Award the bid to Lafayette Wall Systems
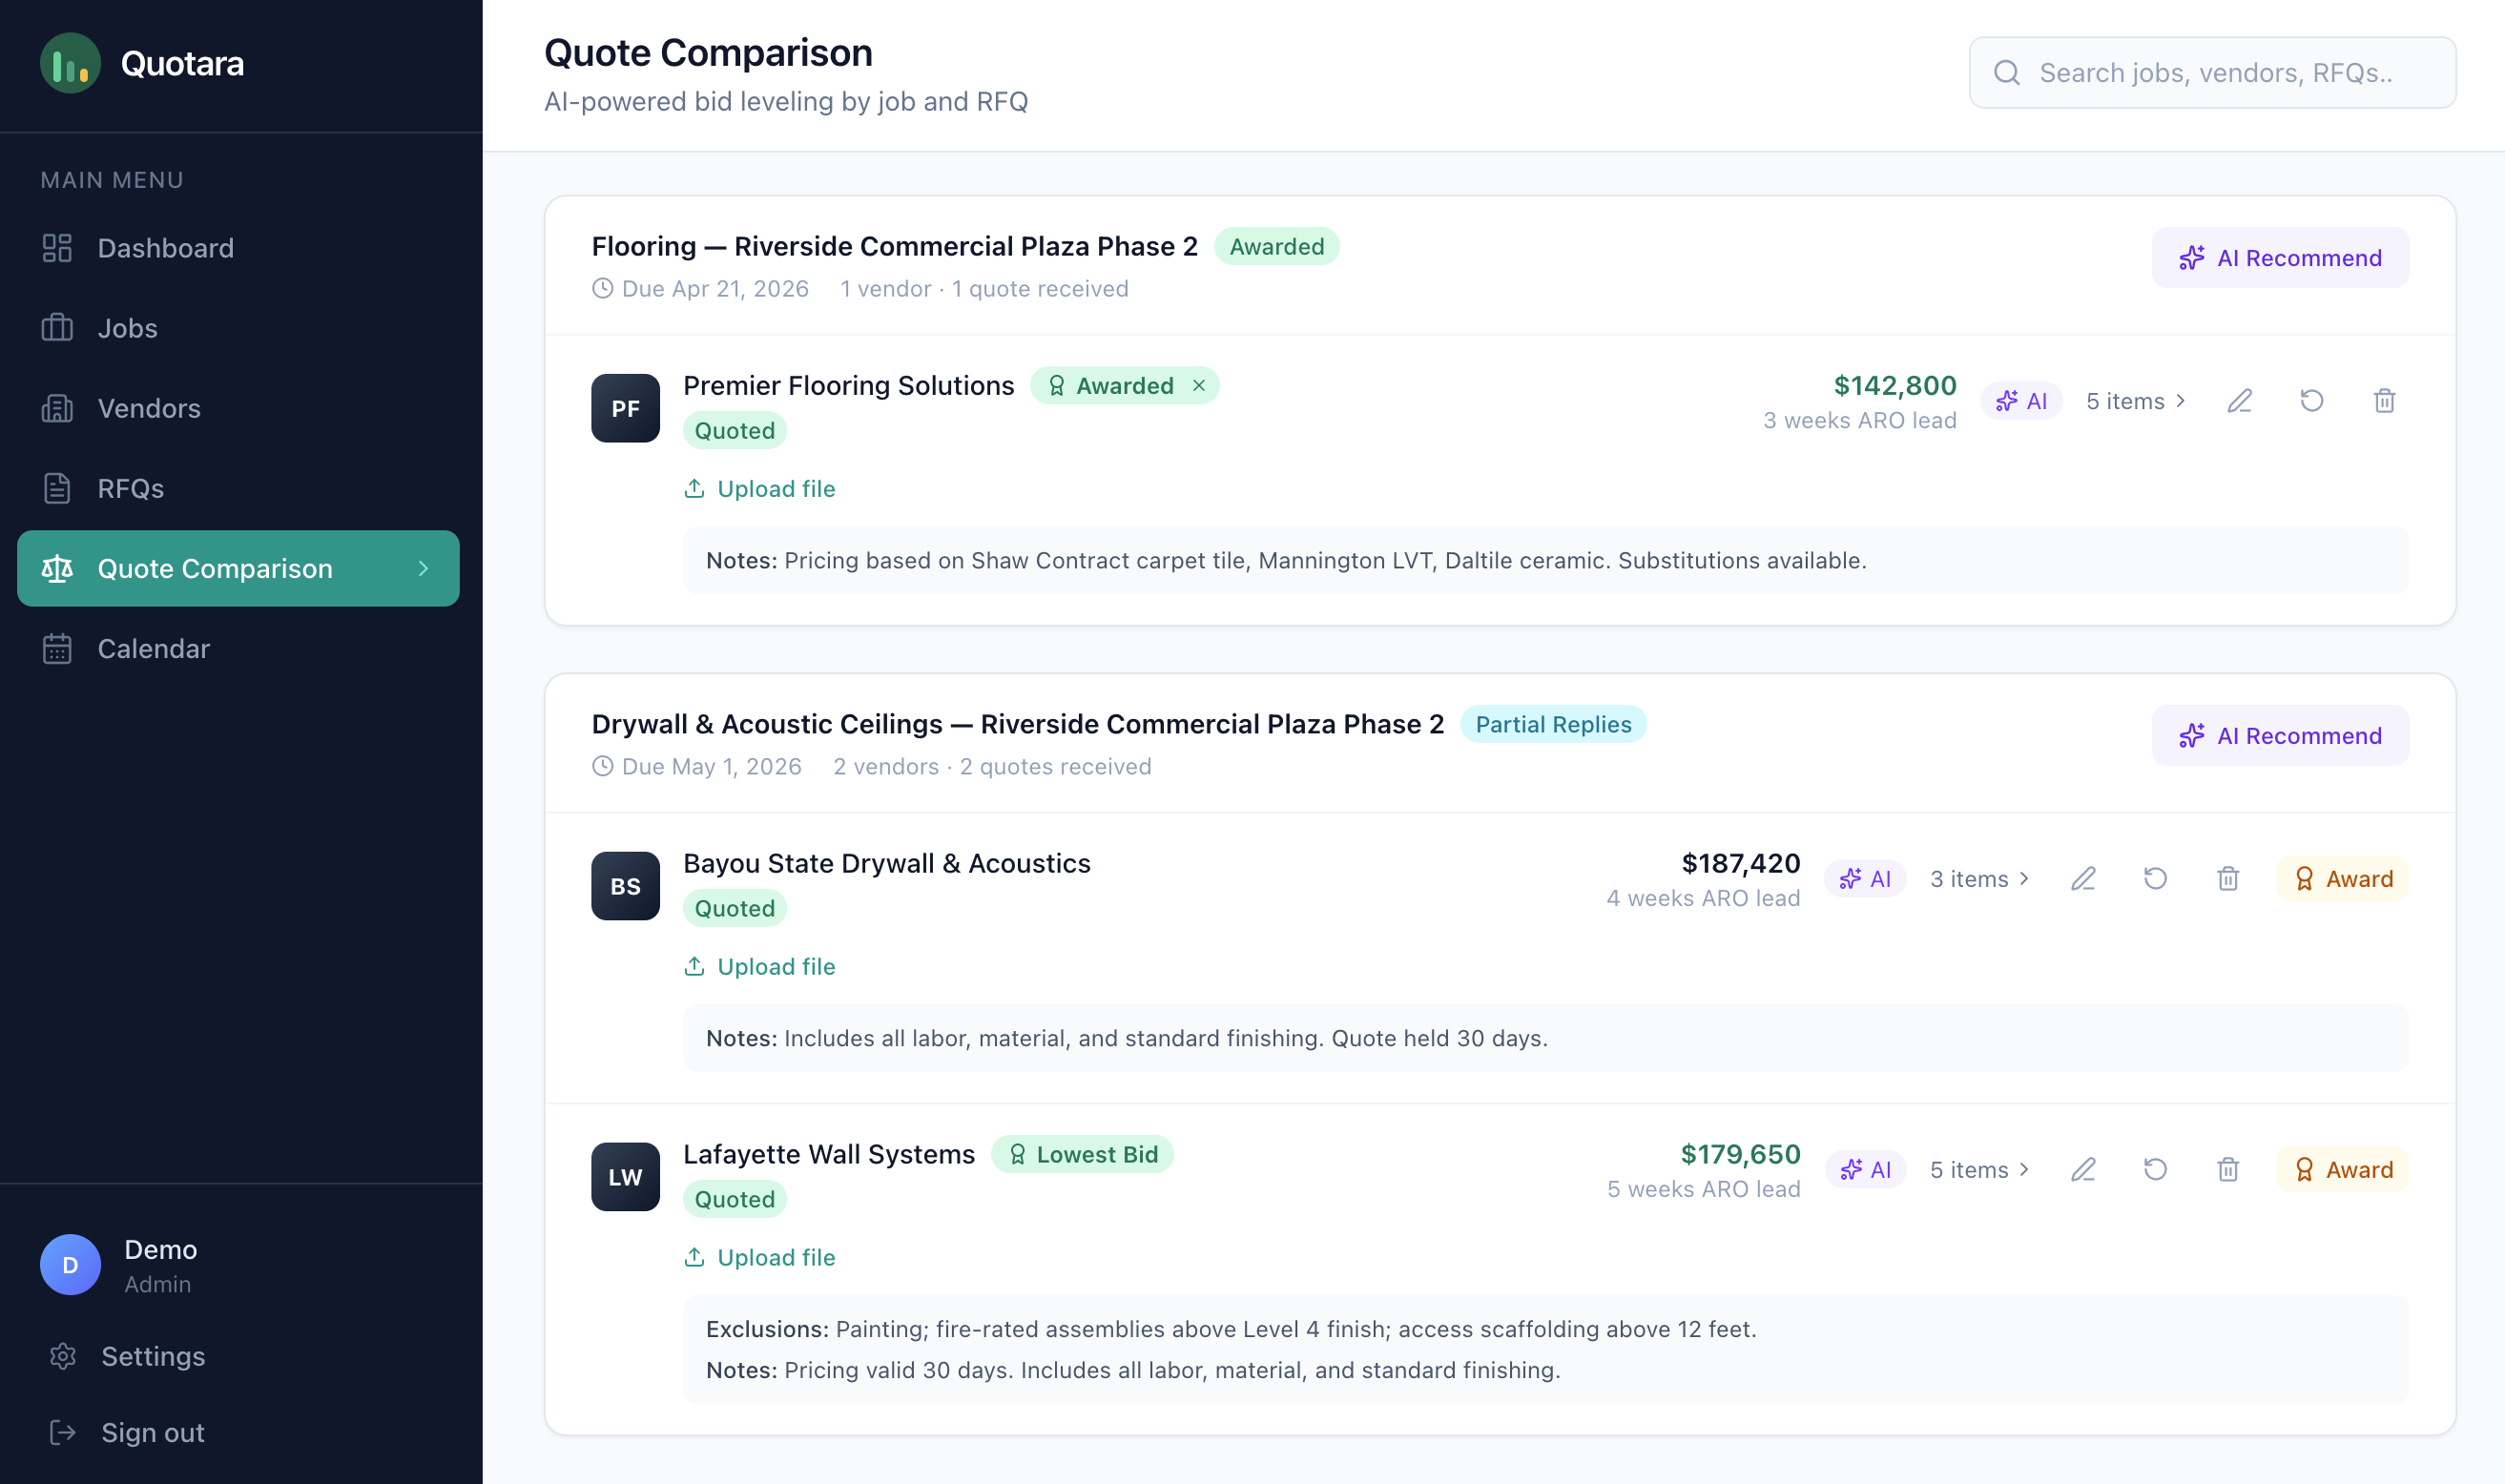The height and width of the screenshot is (1484, 2505). [x=2342, y=1170]
